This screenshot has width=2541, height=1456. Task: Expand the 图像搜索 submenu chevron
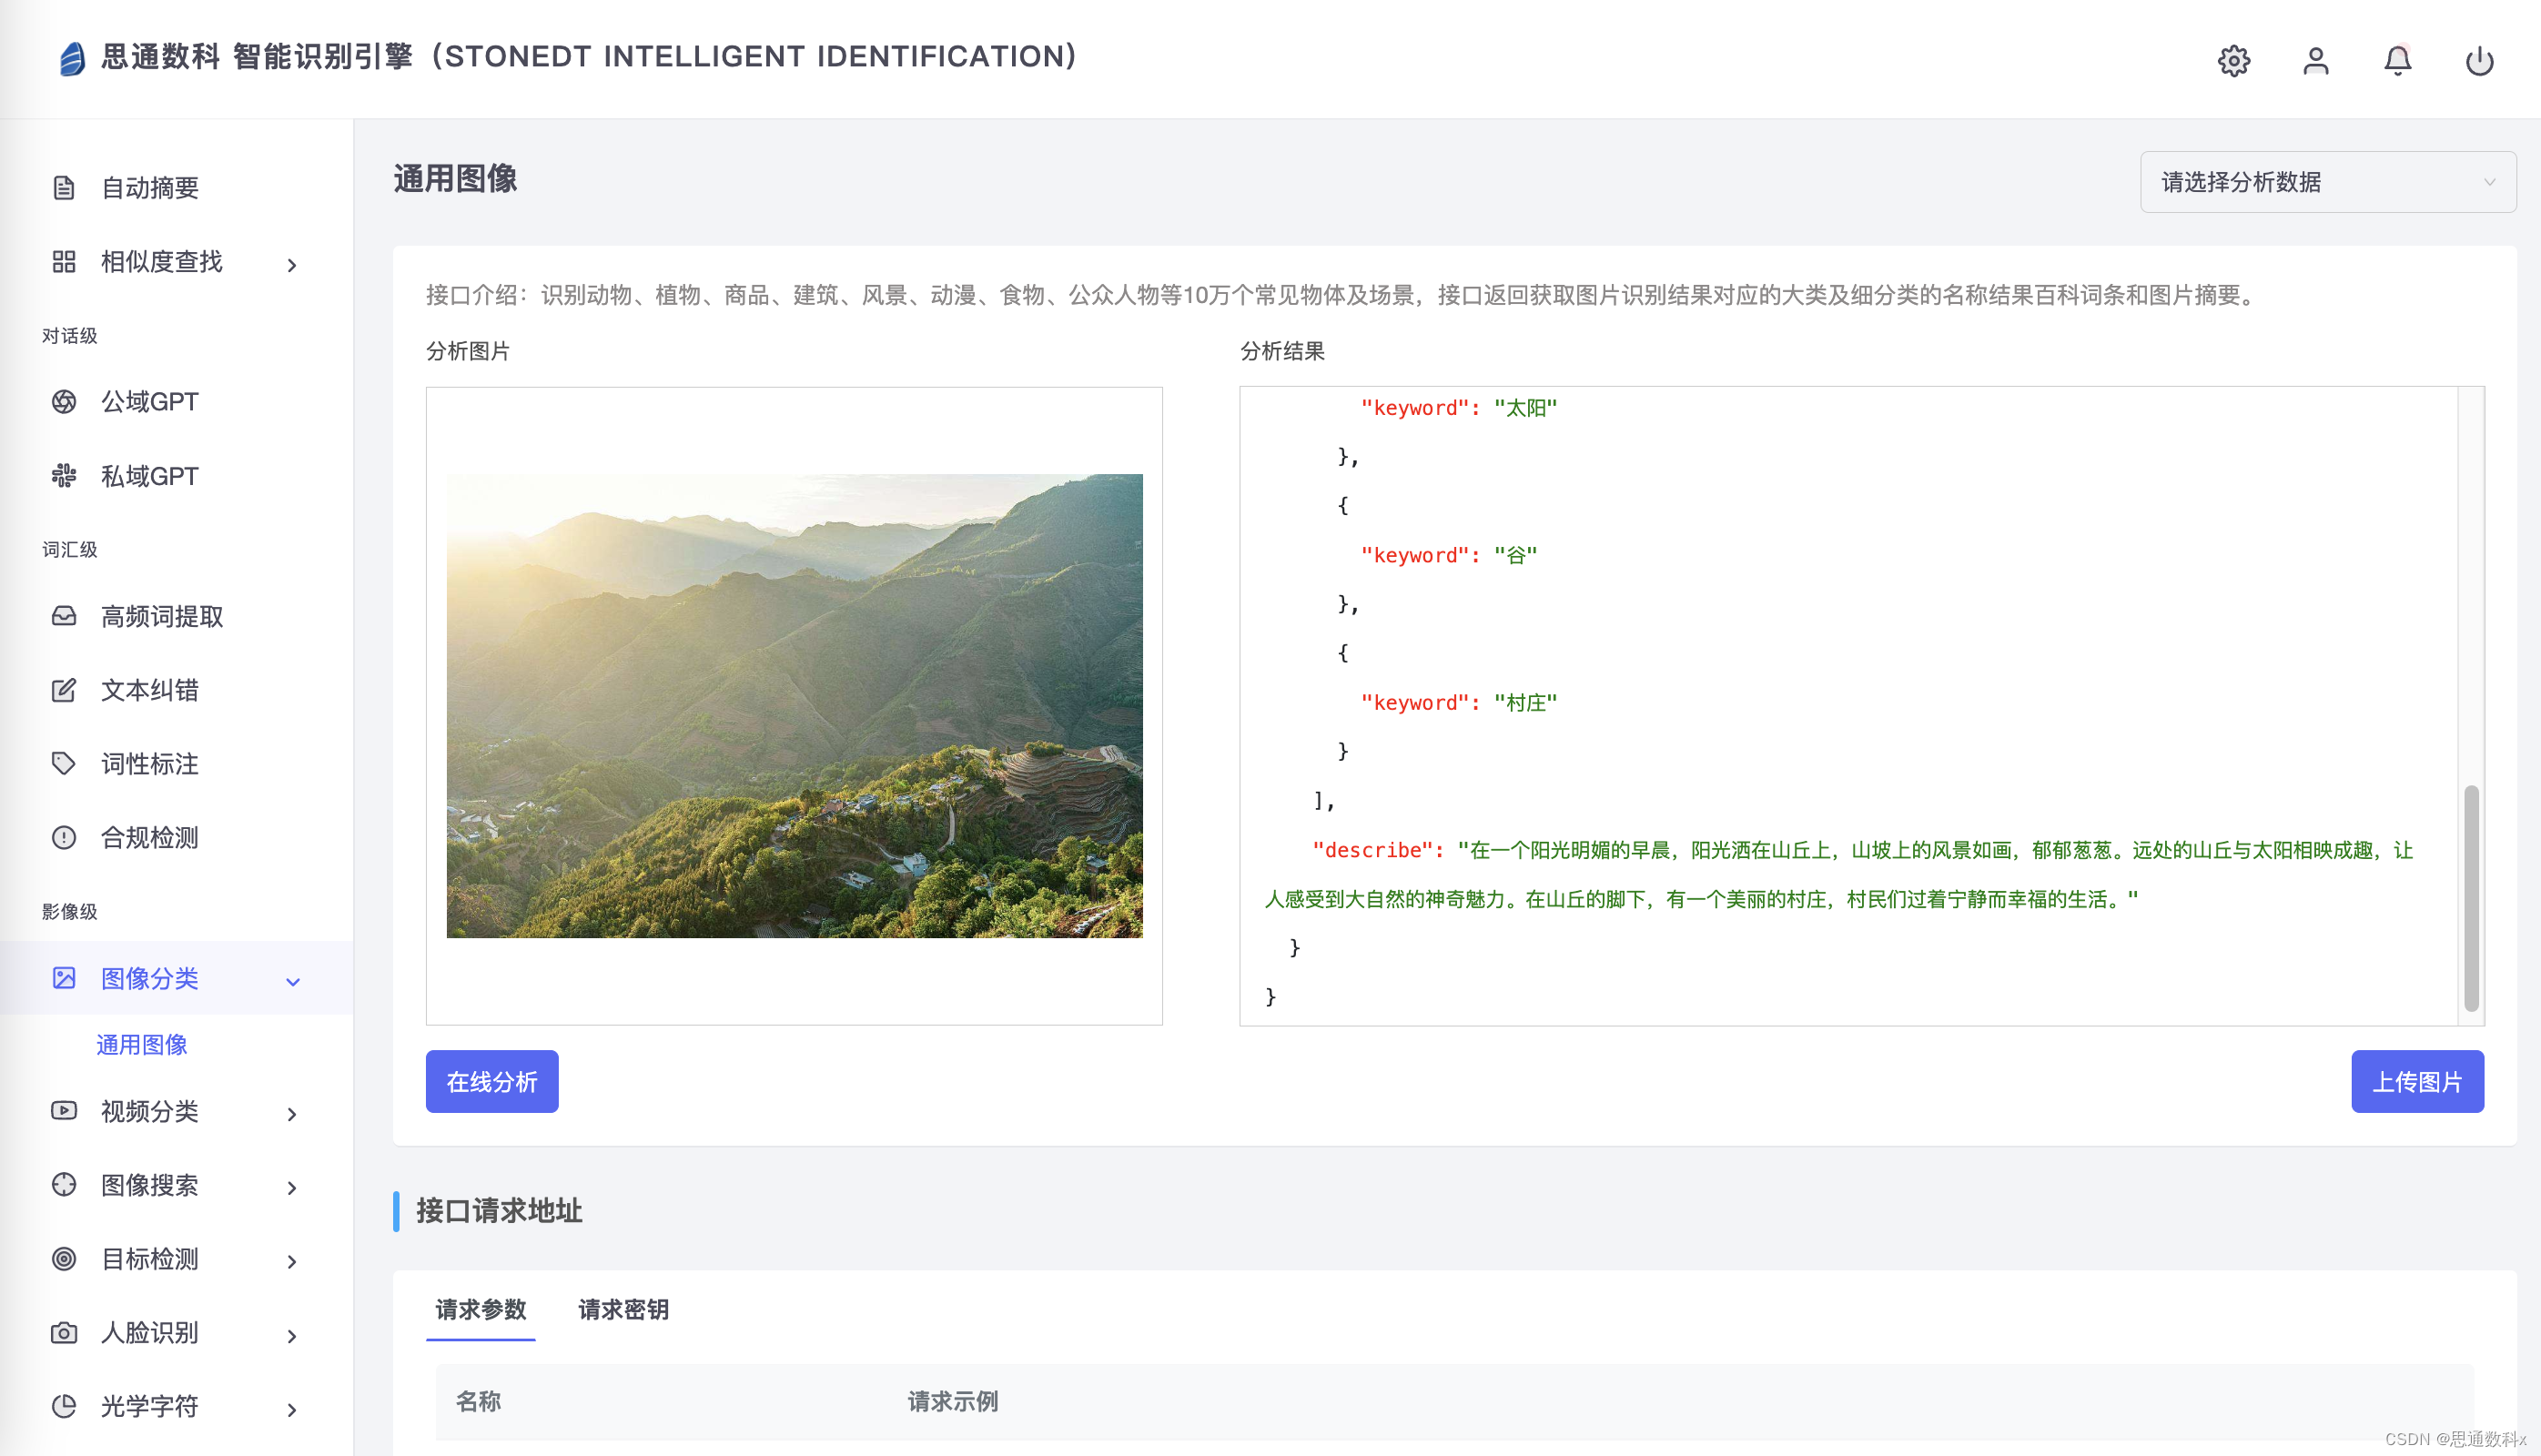292,1188
